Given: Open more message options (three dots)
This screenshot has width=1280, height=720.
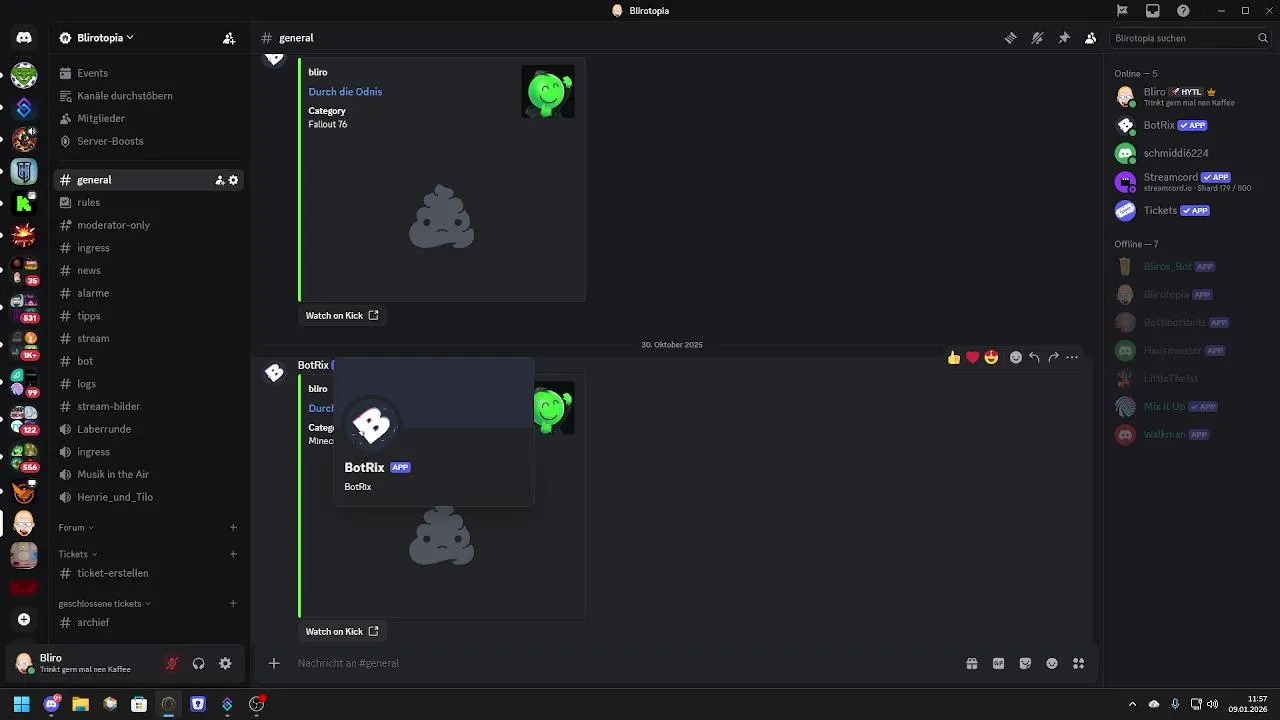Looking at the screenshot, I should click(x=1072, y=357).
